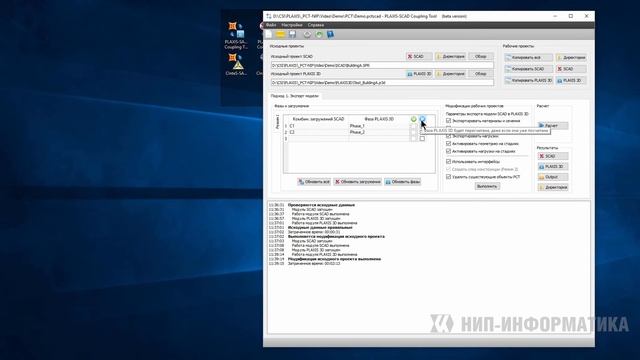
Task: Click the SCAD button under Результаты
Action: [x=553, y=156]
